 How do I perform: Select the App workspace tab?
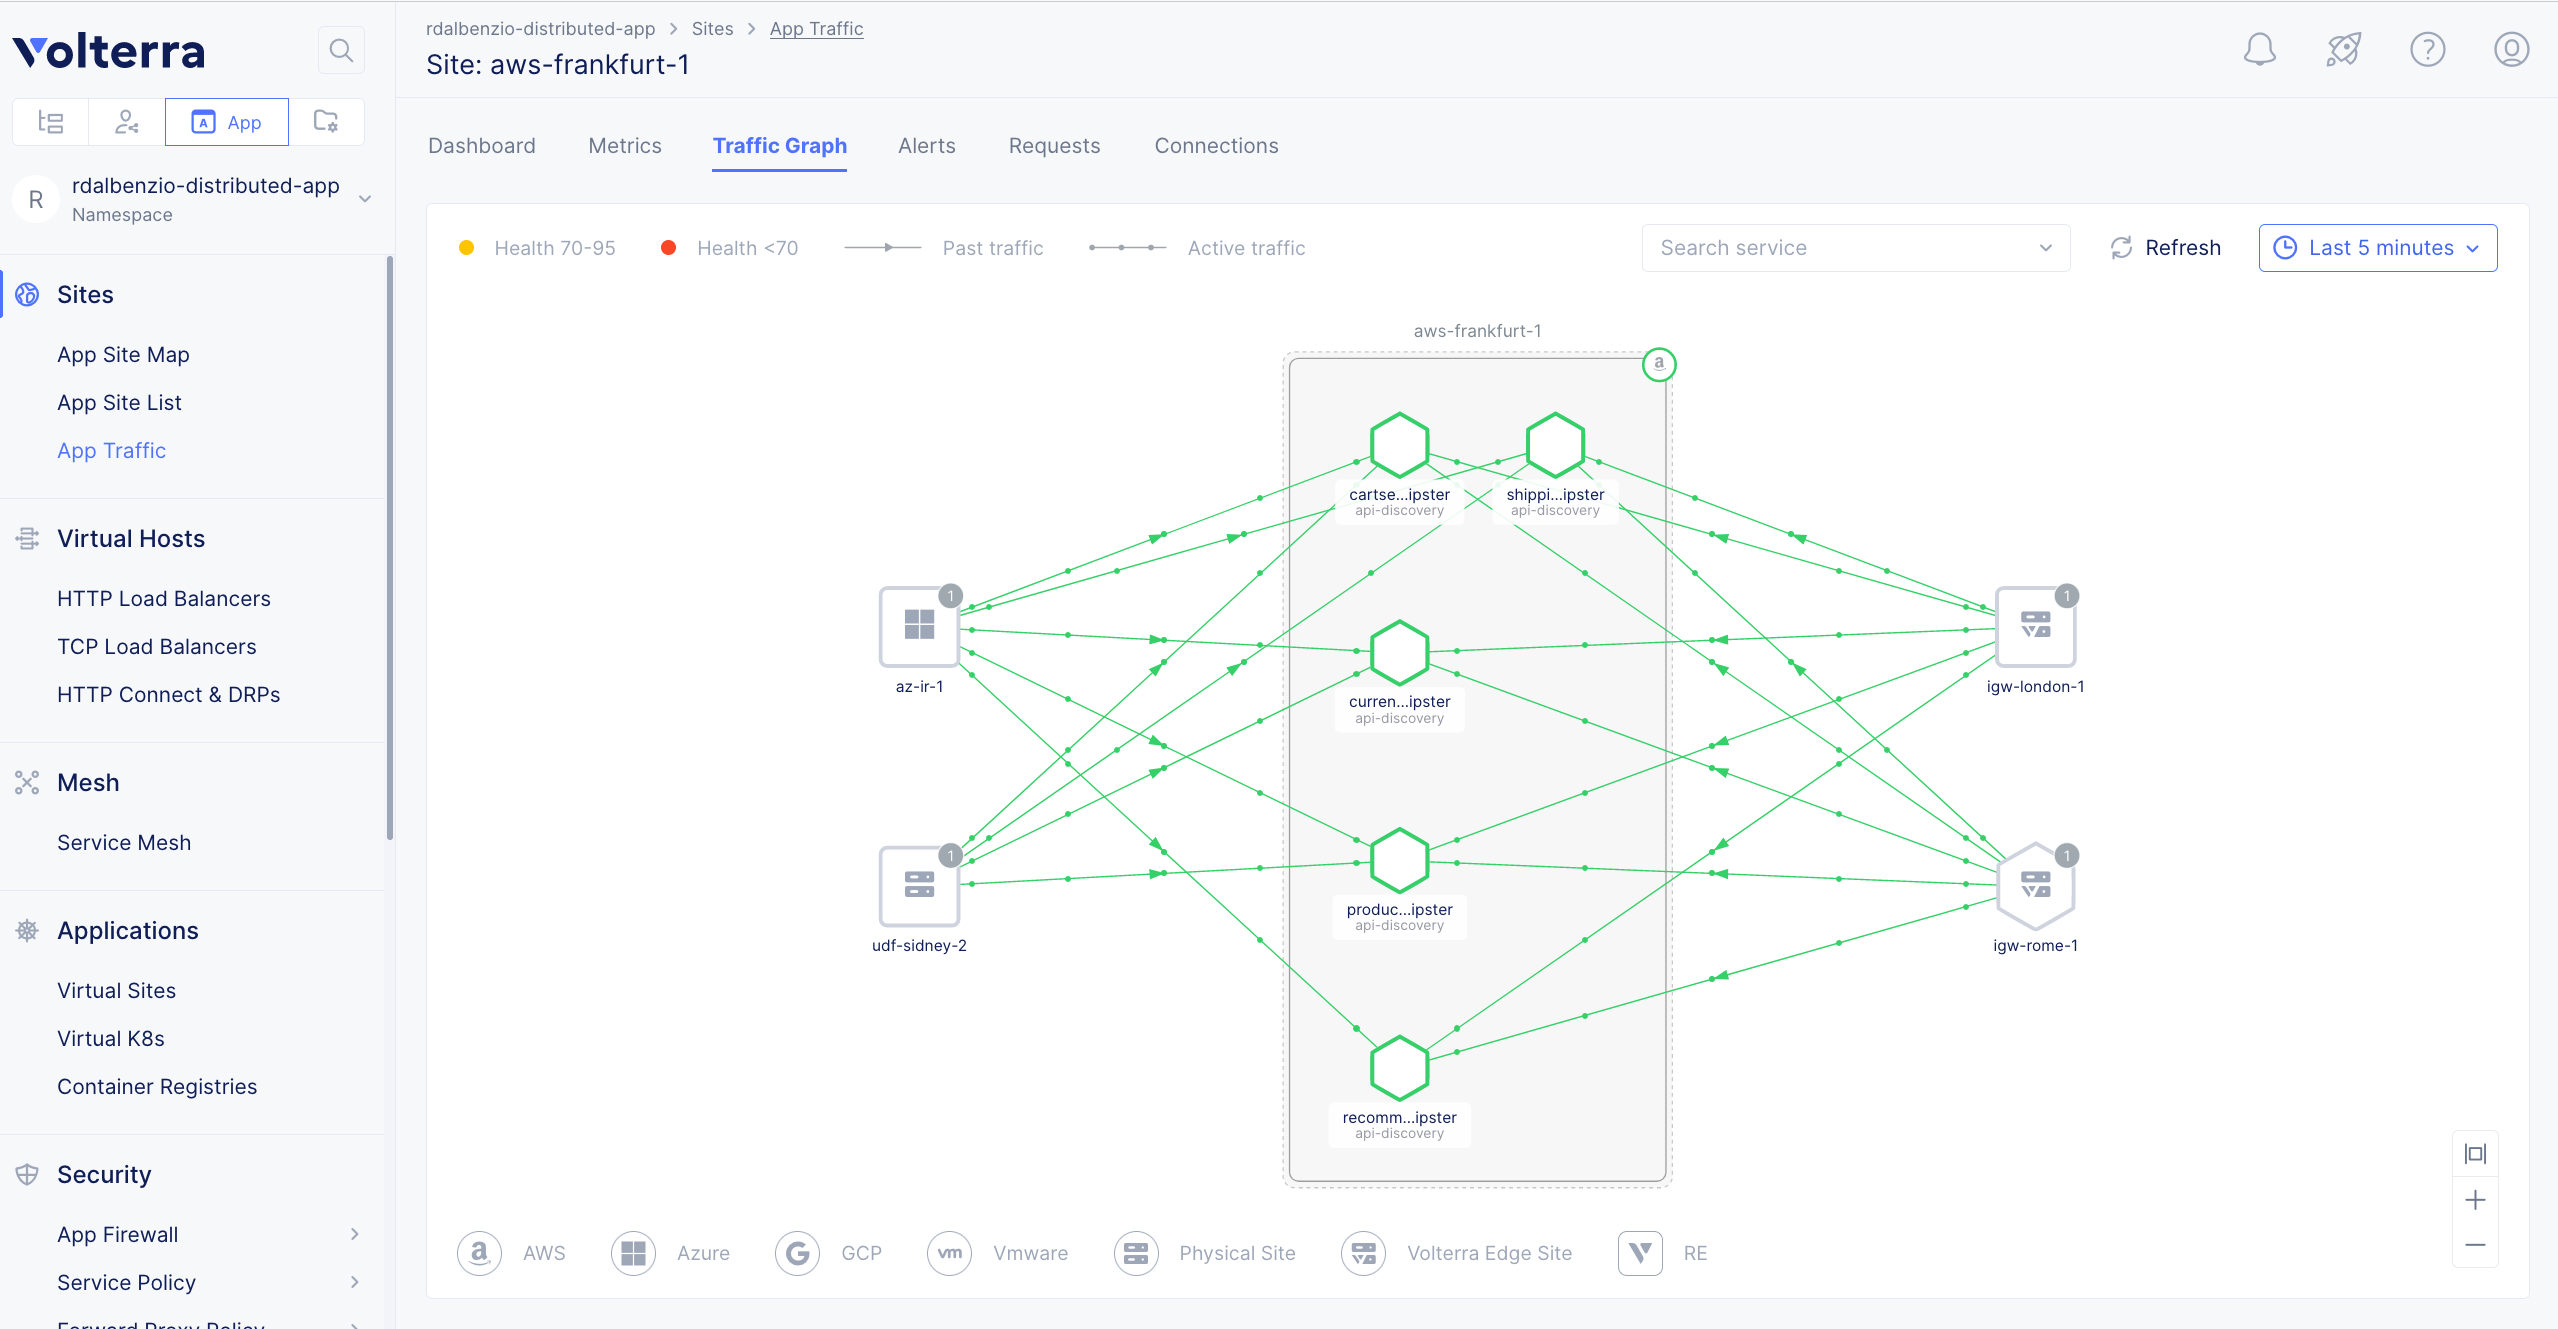[227, 122]
